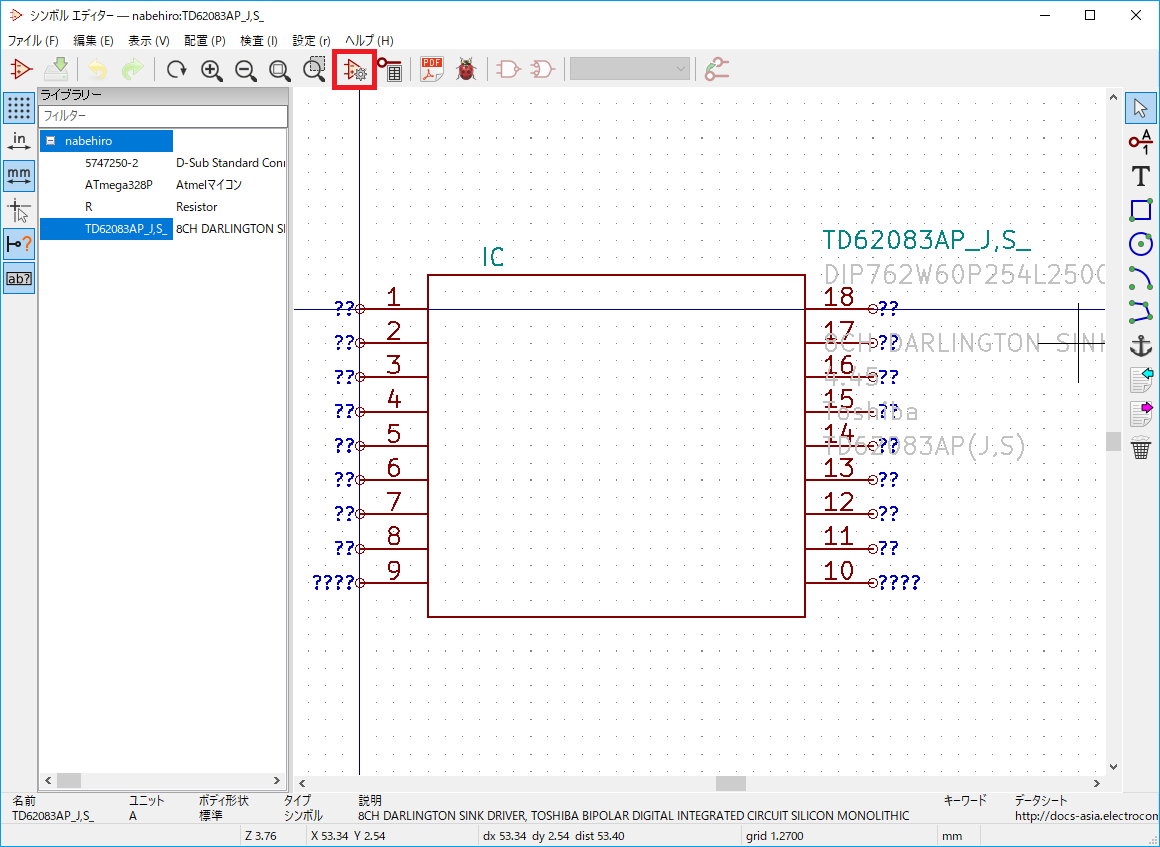Select the trash delete tool
This screenshot has height=847, width=1160.
click(1142, 448)
